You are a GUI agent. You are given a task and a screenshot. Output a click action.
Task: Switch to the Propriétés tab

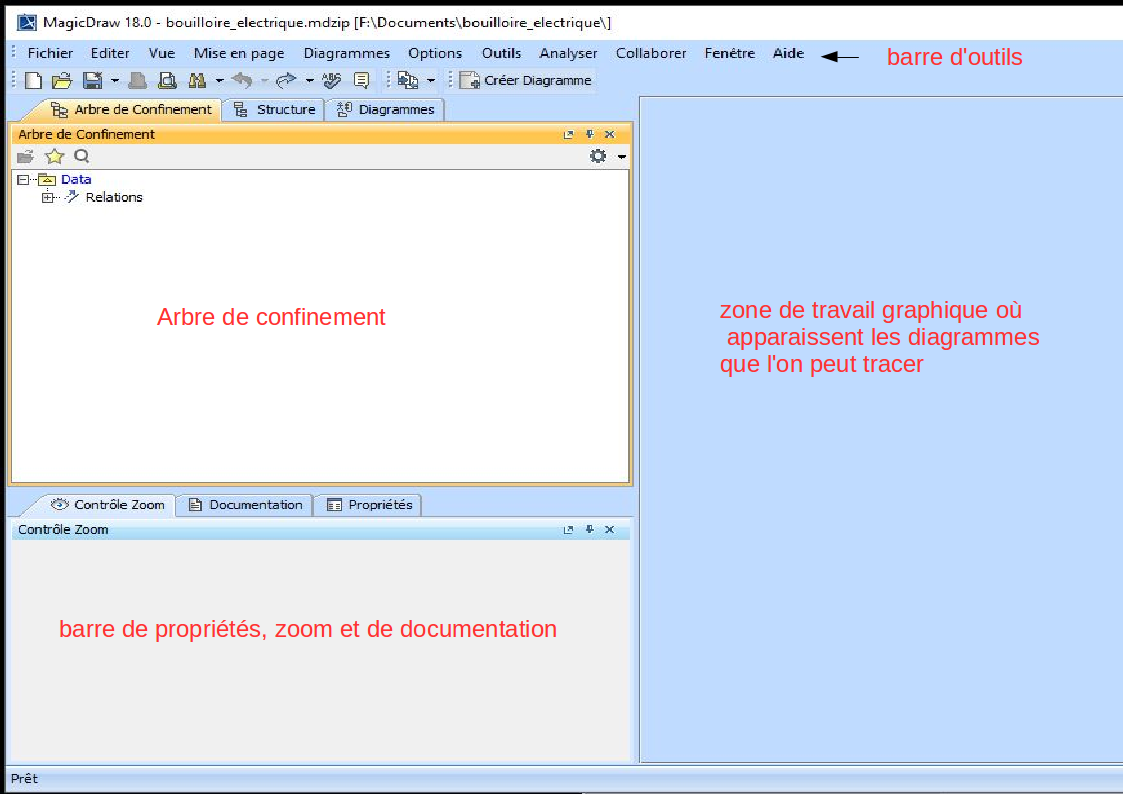pos(368,505)
